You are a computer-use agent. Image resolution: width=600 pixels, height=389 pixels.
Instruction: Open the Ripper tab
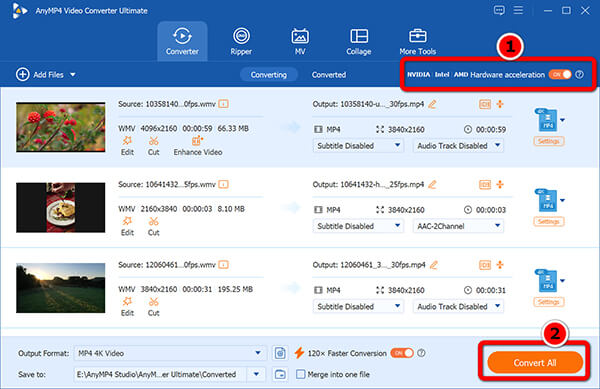point(241,41)
